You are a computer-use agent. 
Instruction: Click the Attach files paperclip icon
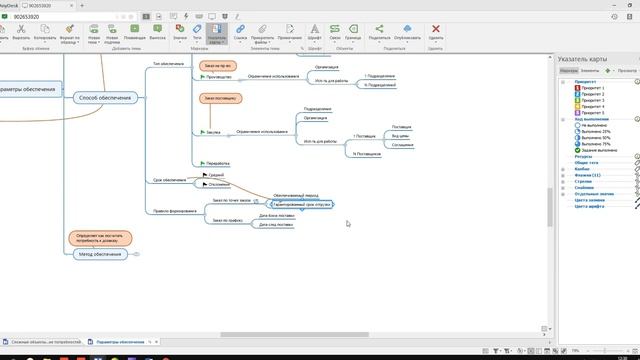(x=262, y=29)
